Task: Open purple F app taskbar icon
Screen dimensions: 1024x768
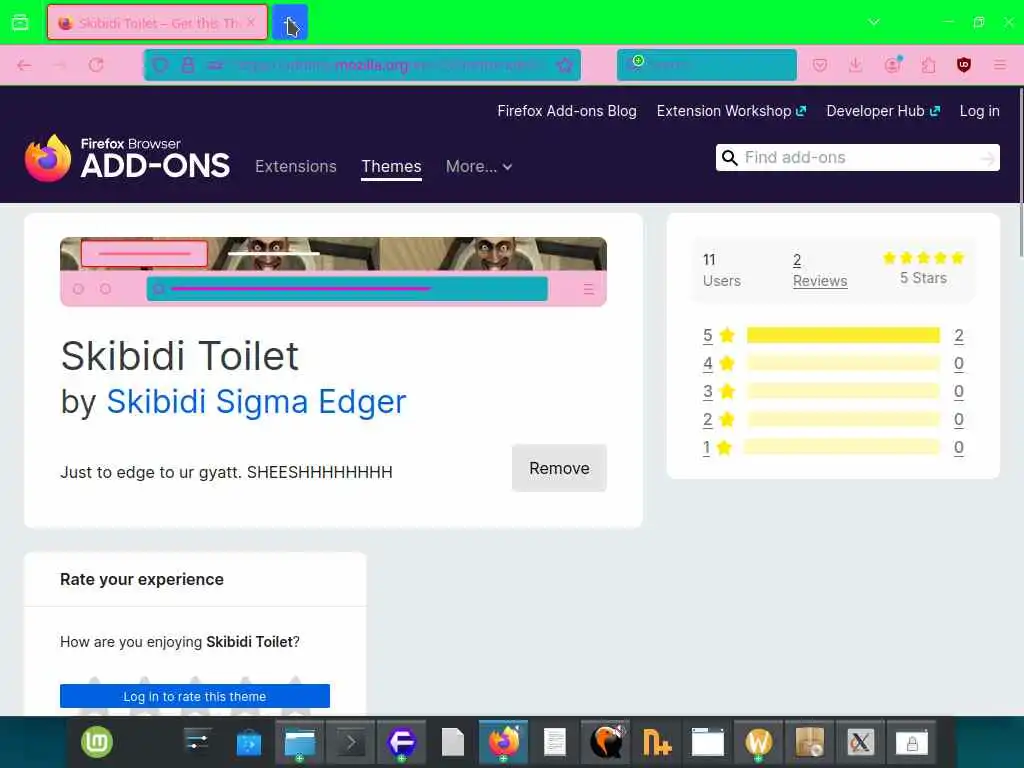Action: pos(402,743)
